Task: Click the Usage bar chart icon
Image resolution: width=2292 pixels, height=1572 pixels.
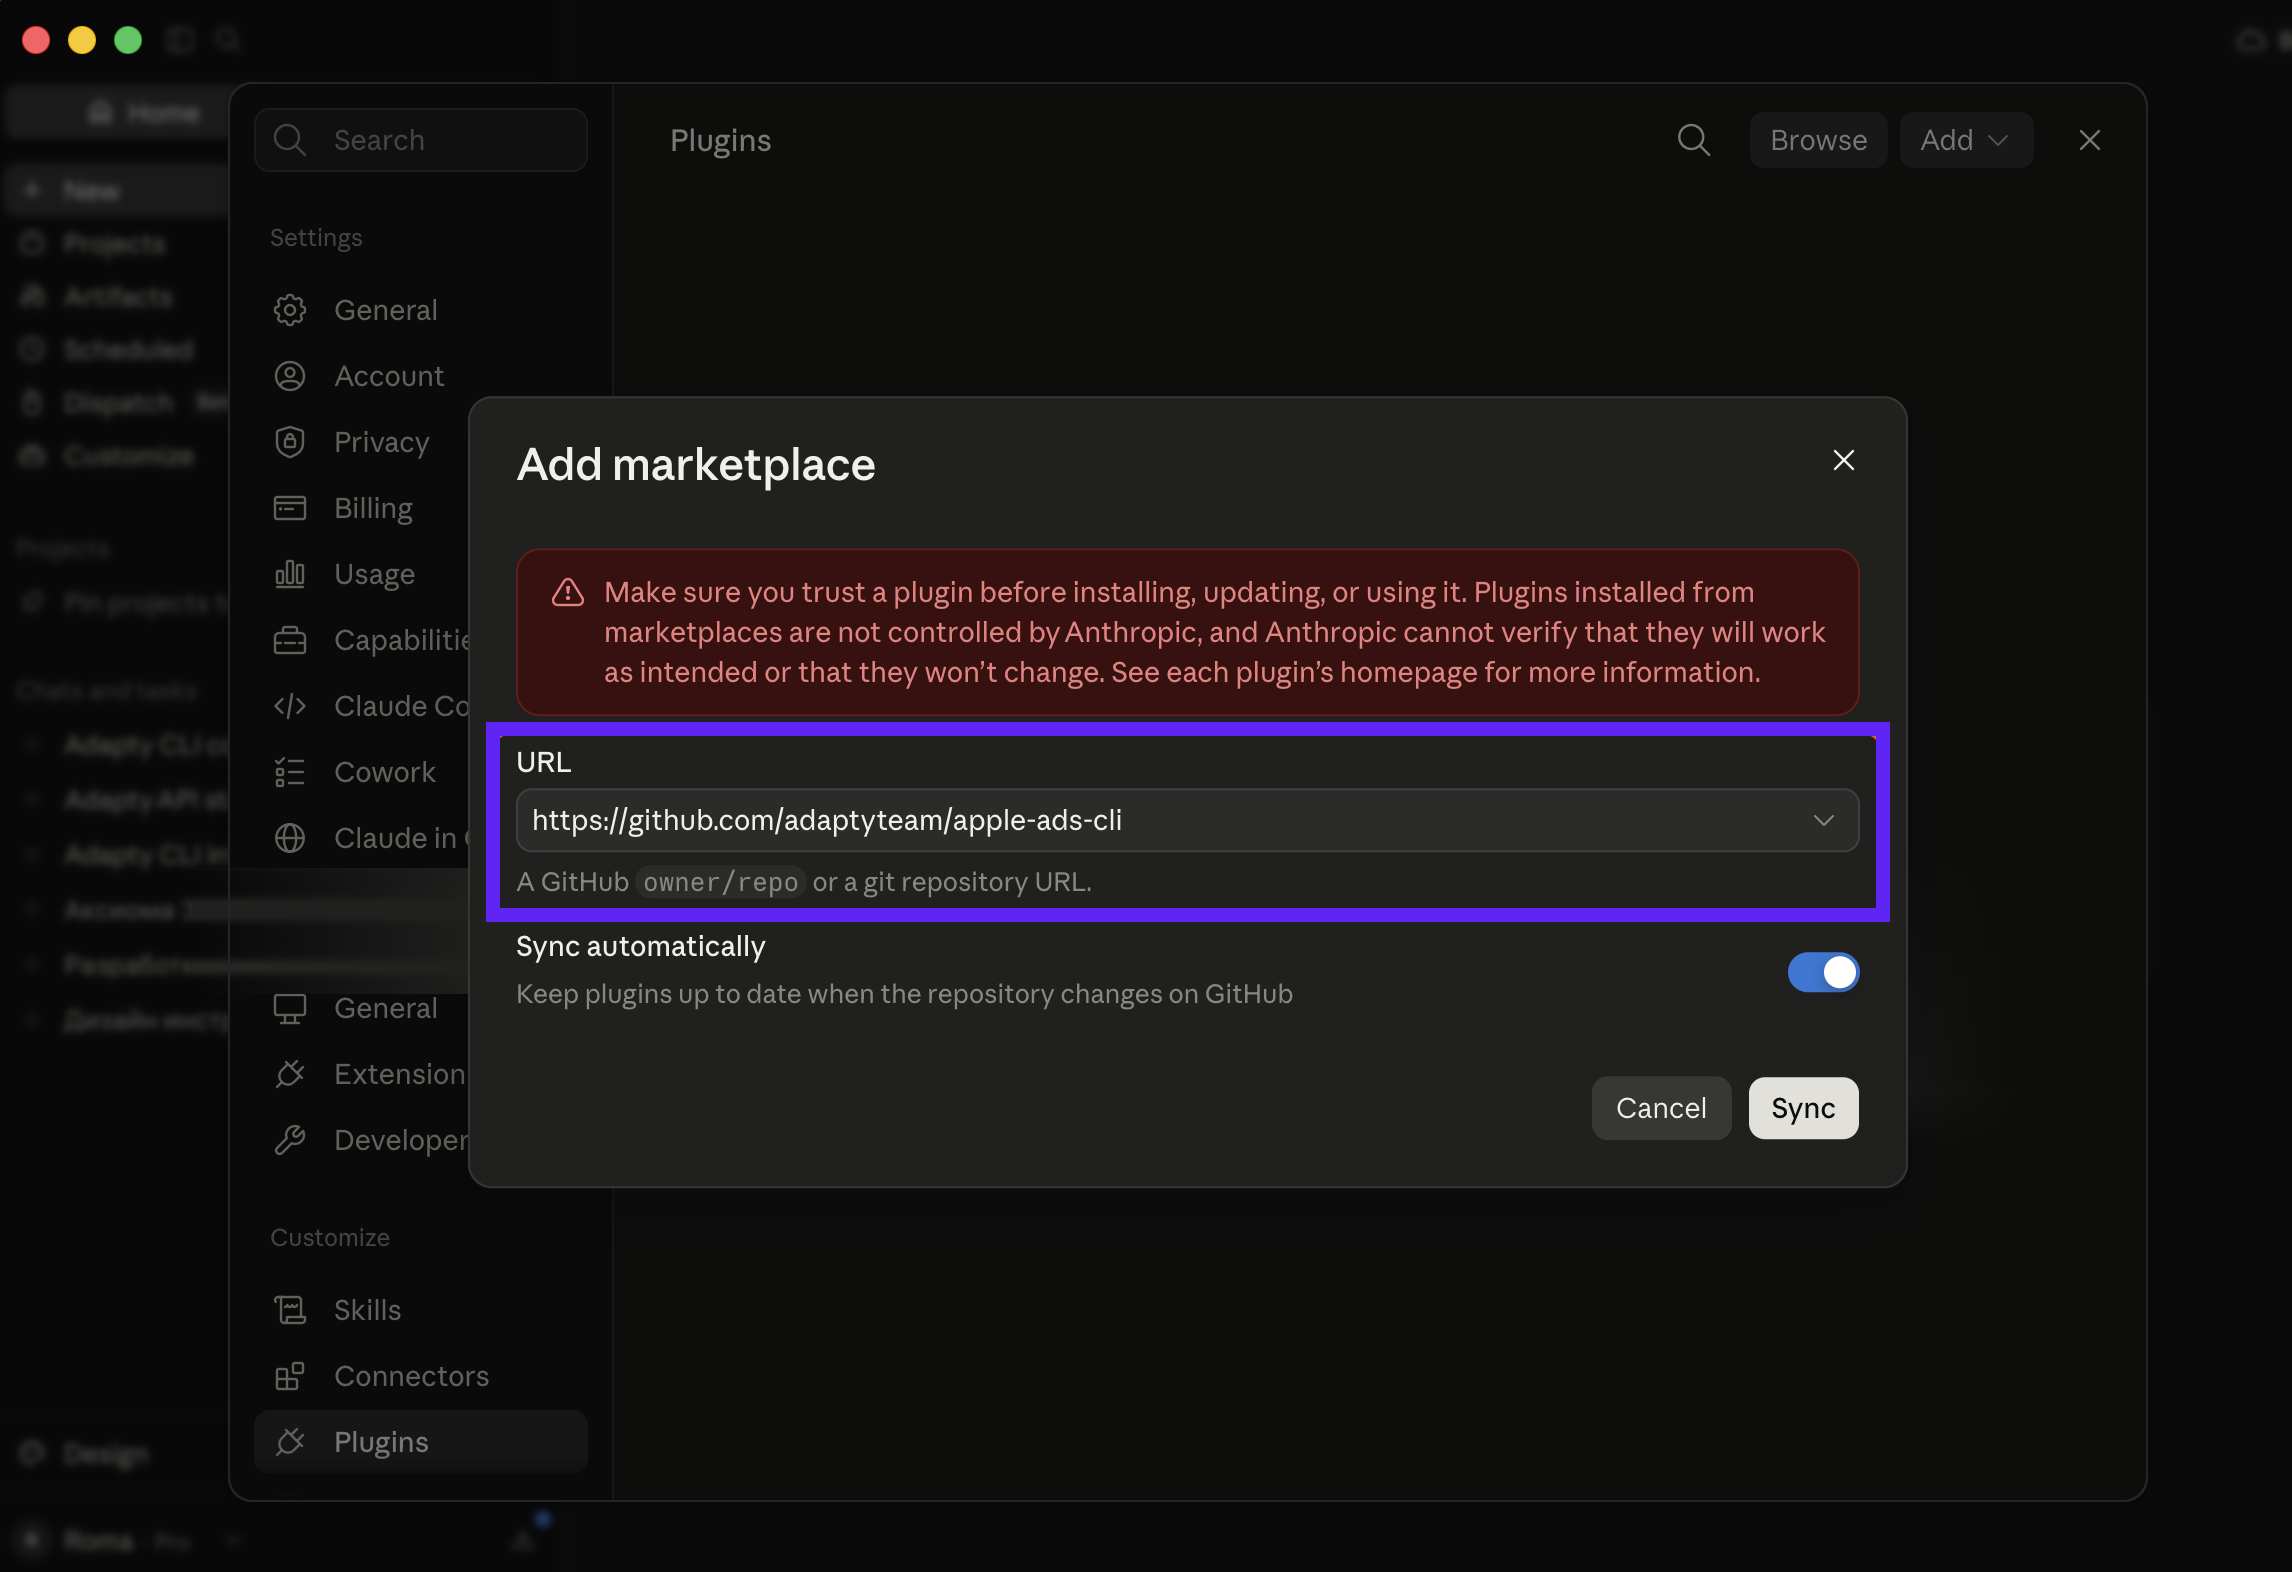Action: click(x=290, y=574)
